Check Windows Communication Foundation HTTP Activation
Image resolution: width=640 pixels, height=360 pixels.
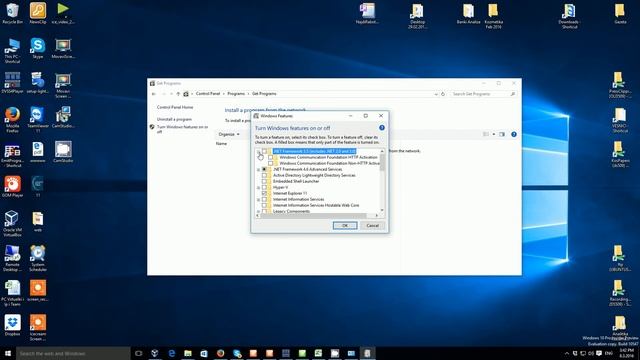[x=271, y=157]
